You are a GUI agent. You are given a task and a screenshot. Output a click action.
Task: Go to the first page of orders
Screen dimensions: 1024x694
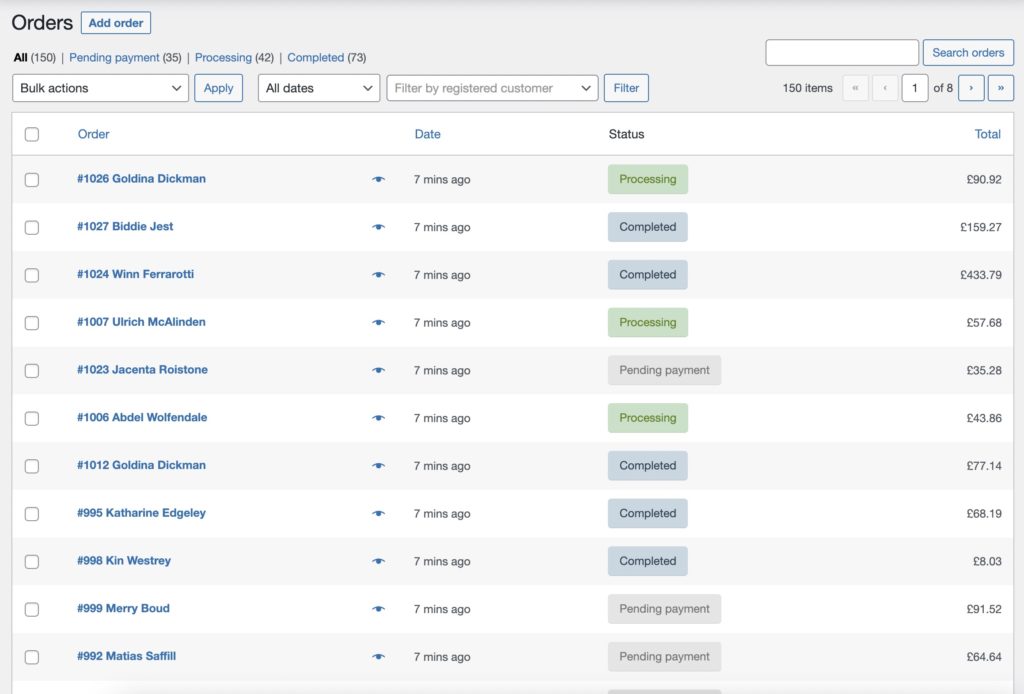point(855,88)
